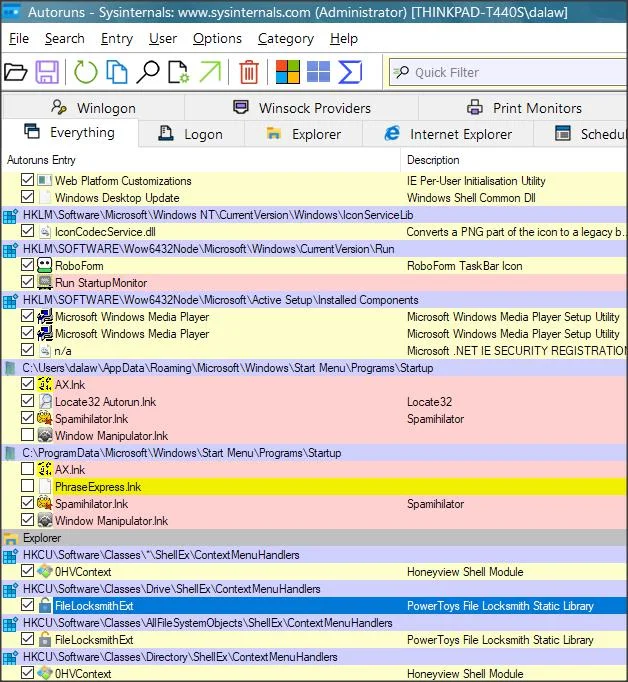628x682 pixels.
Task: Select HKCU AllFileSystemObjects ContextMenuHandlers row
Action: (314, 623)
